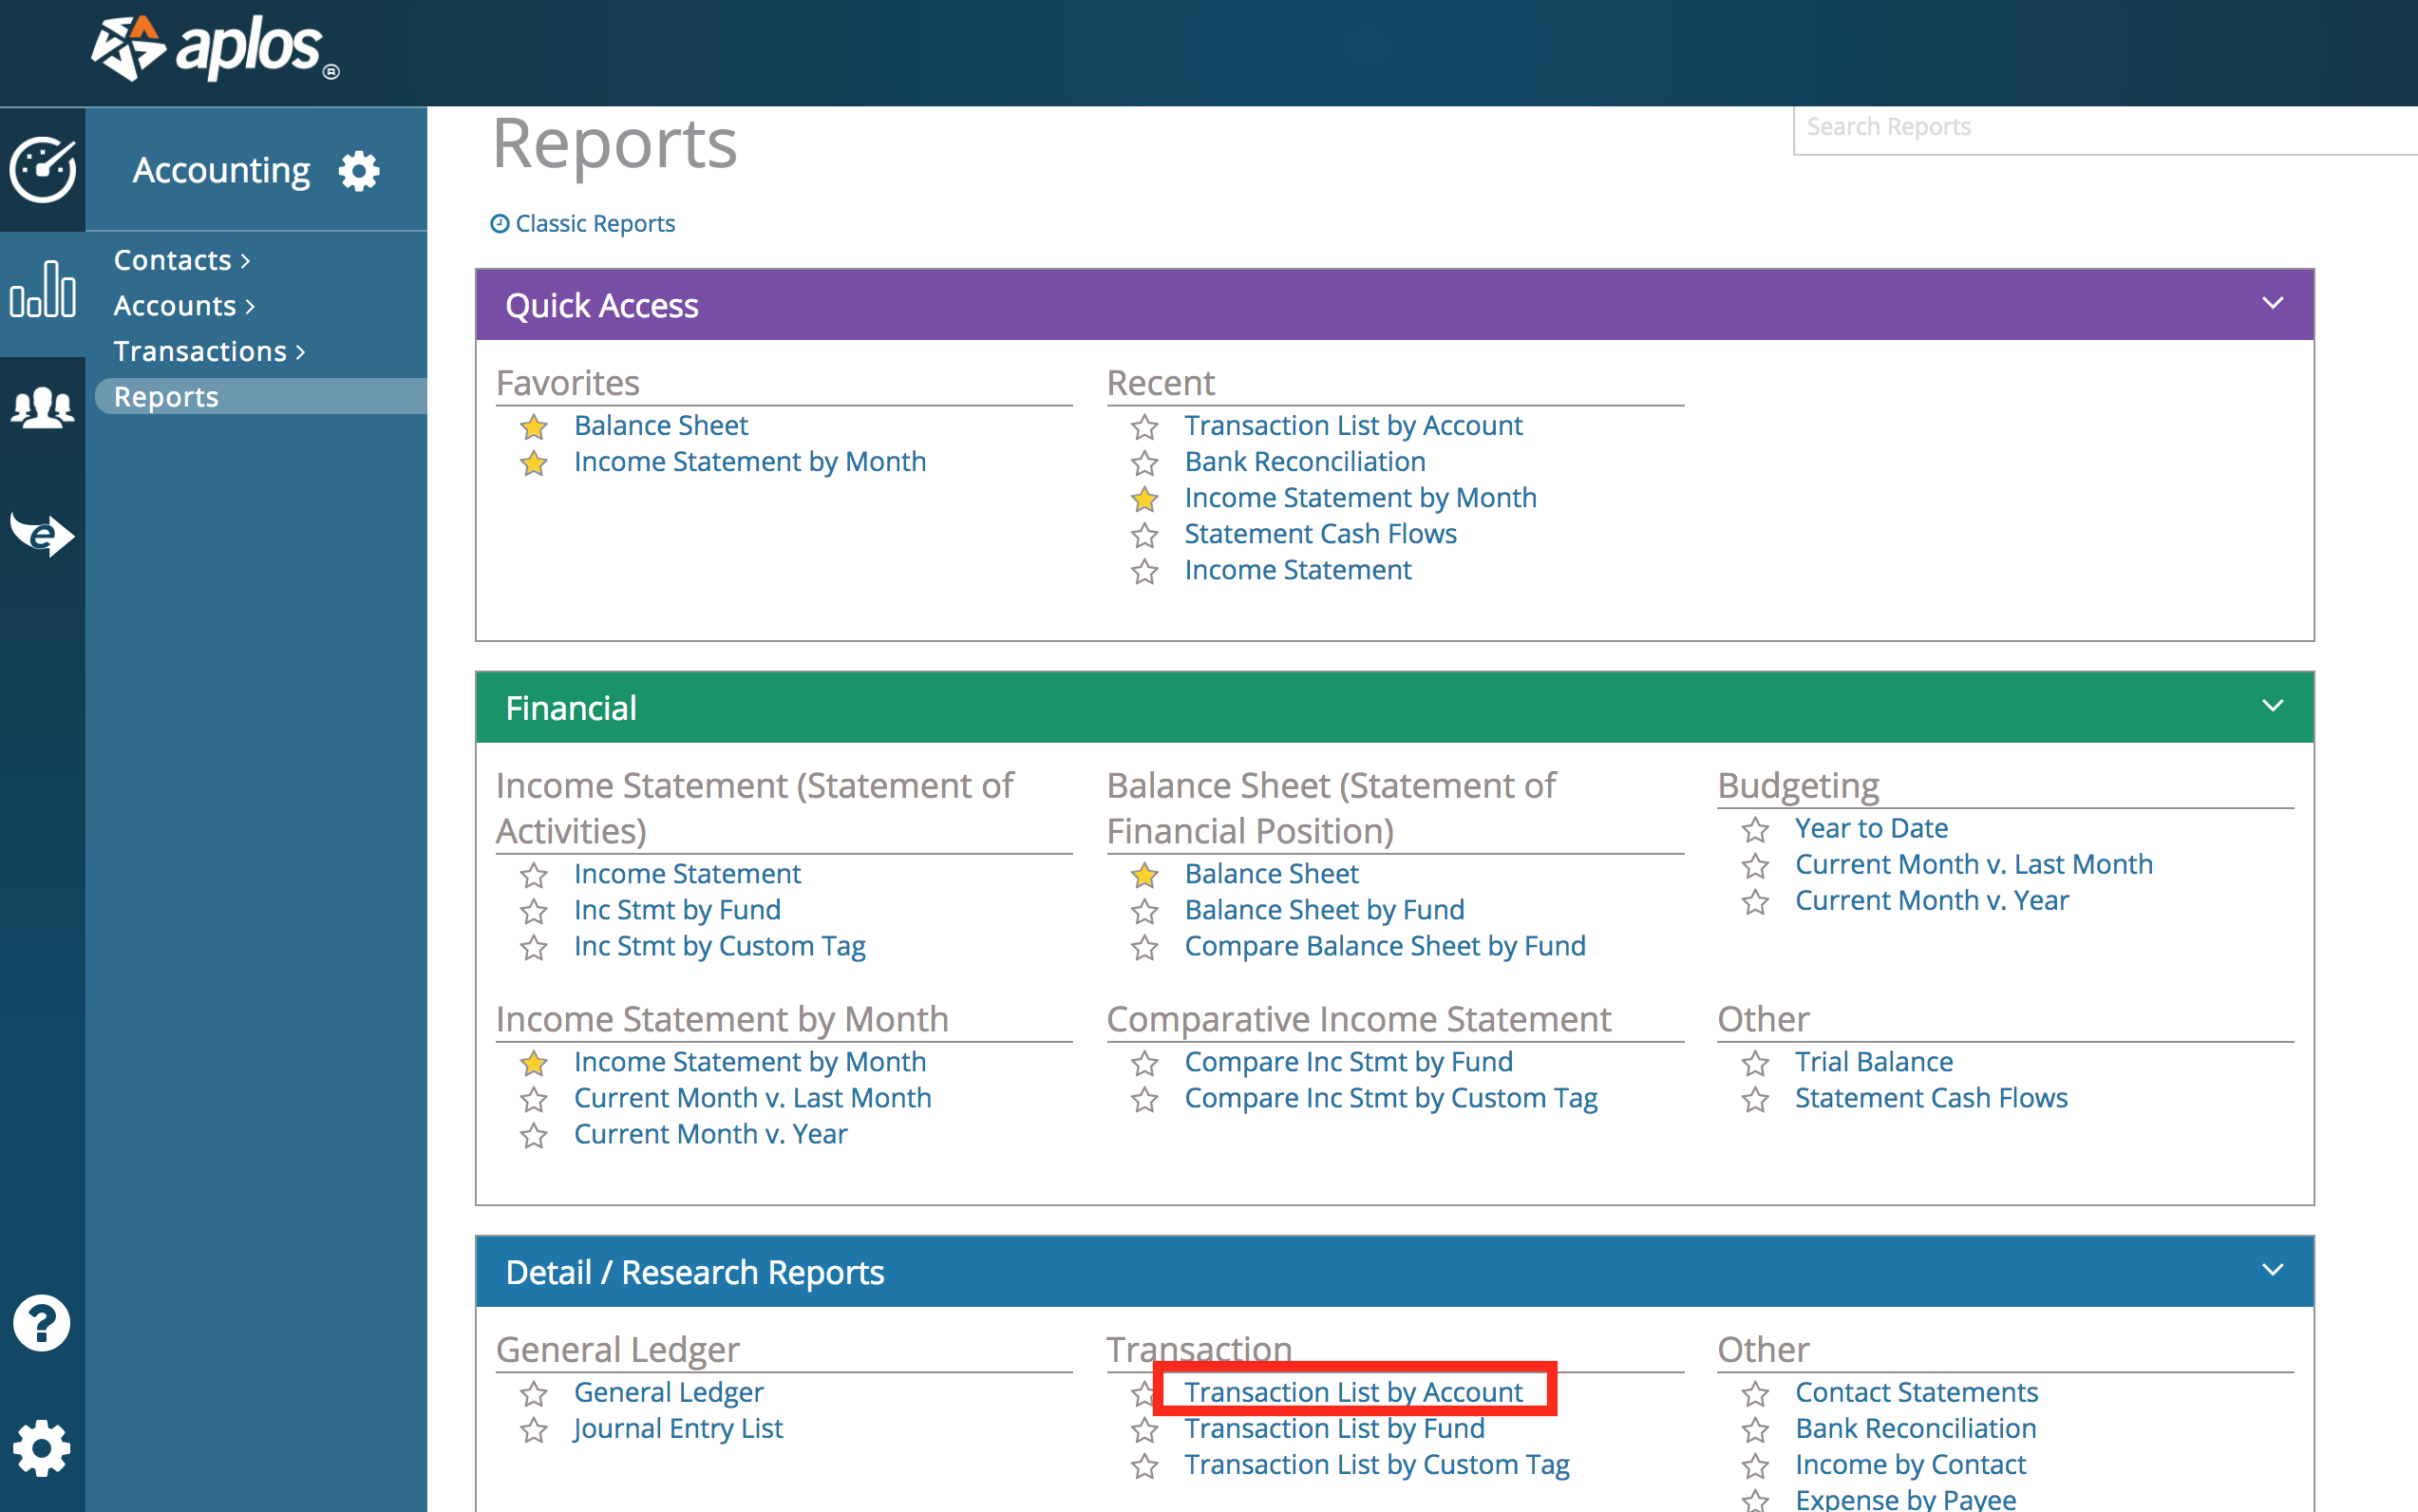Favorite Bank Reconciliation in Recent list
Screen dimensions: 2418x1512
[x=1144, y=463]
